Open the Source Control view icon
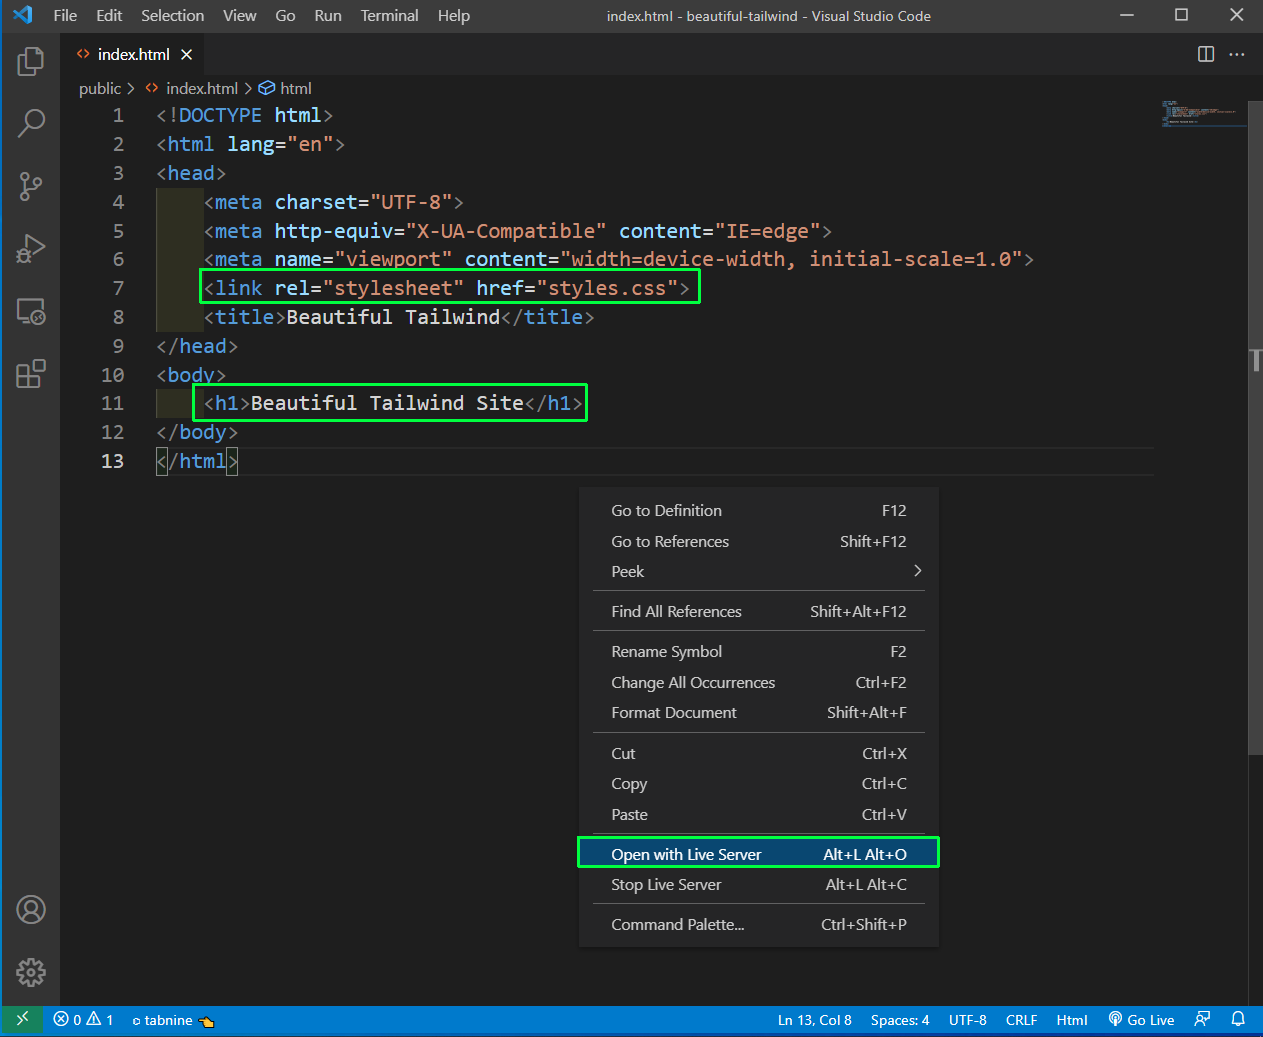 [31, 186]
